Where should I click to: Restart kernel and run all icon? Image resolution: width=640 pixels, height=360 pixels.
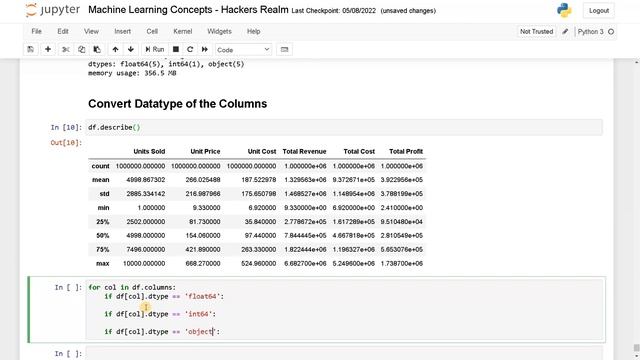coord(205,49)
